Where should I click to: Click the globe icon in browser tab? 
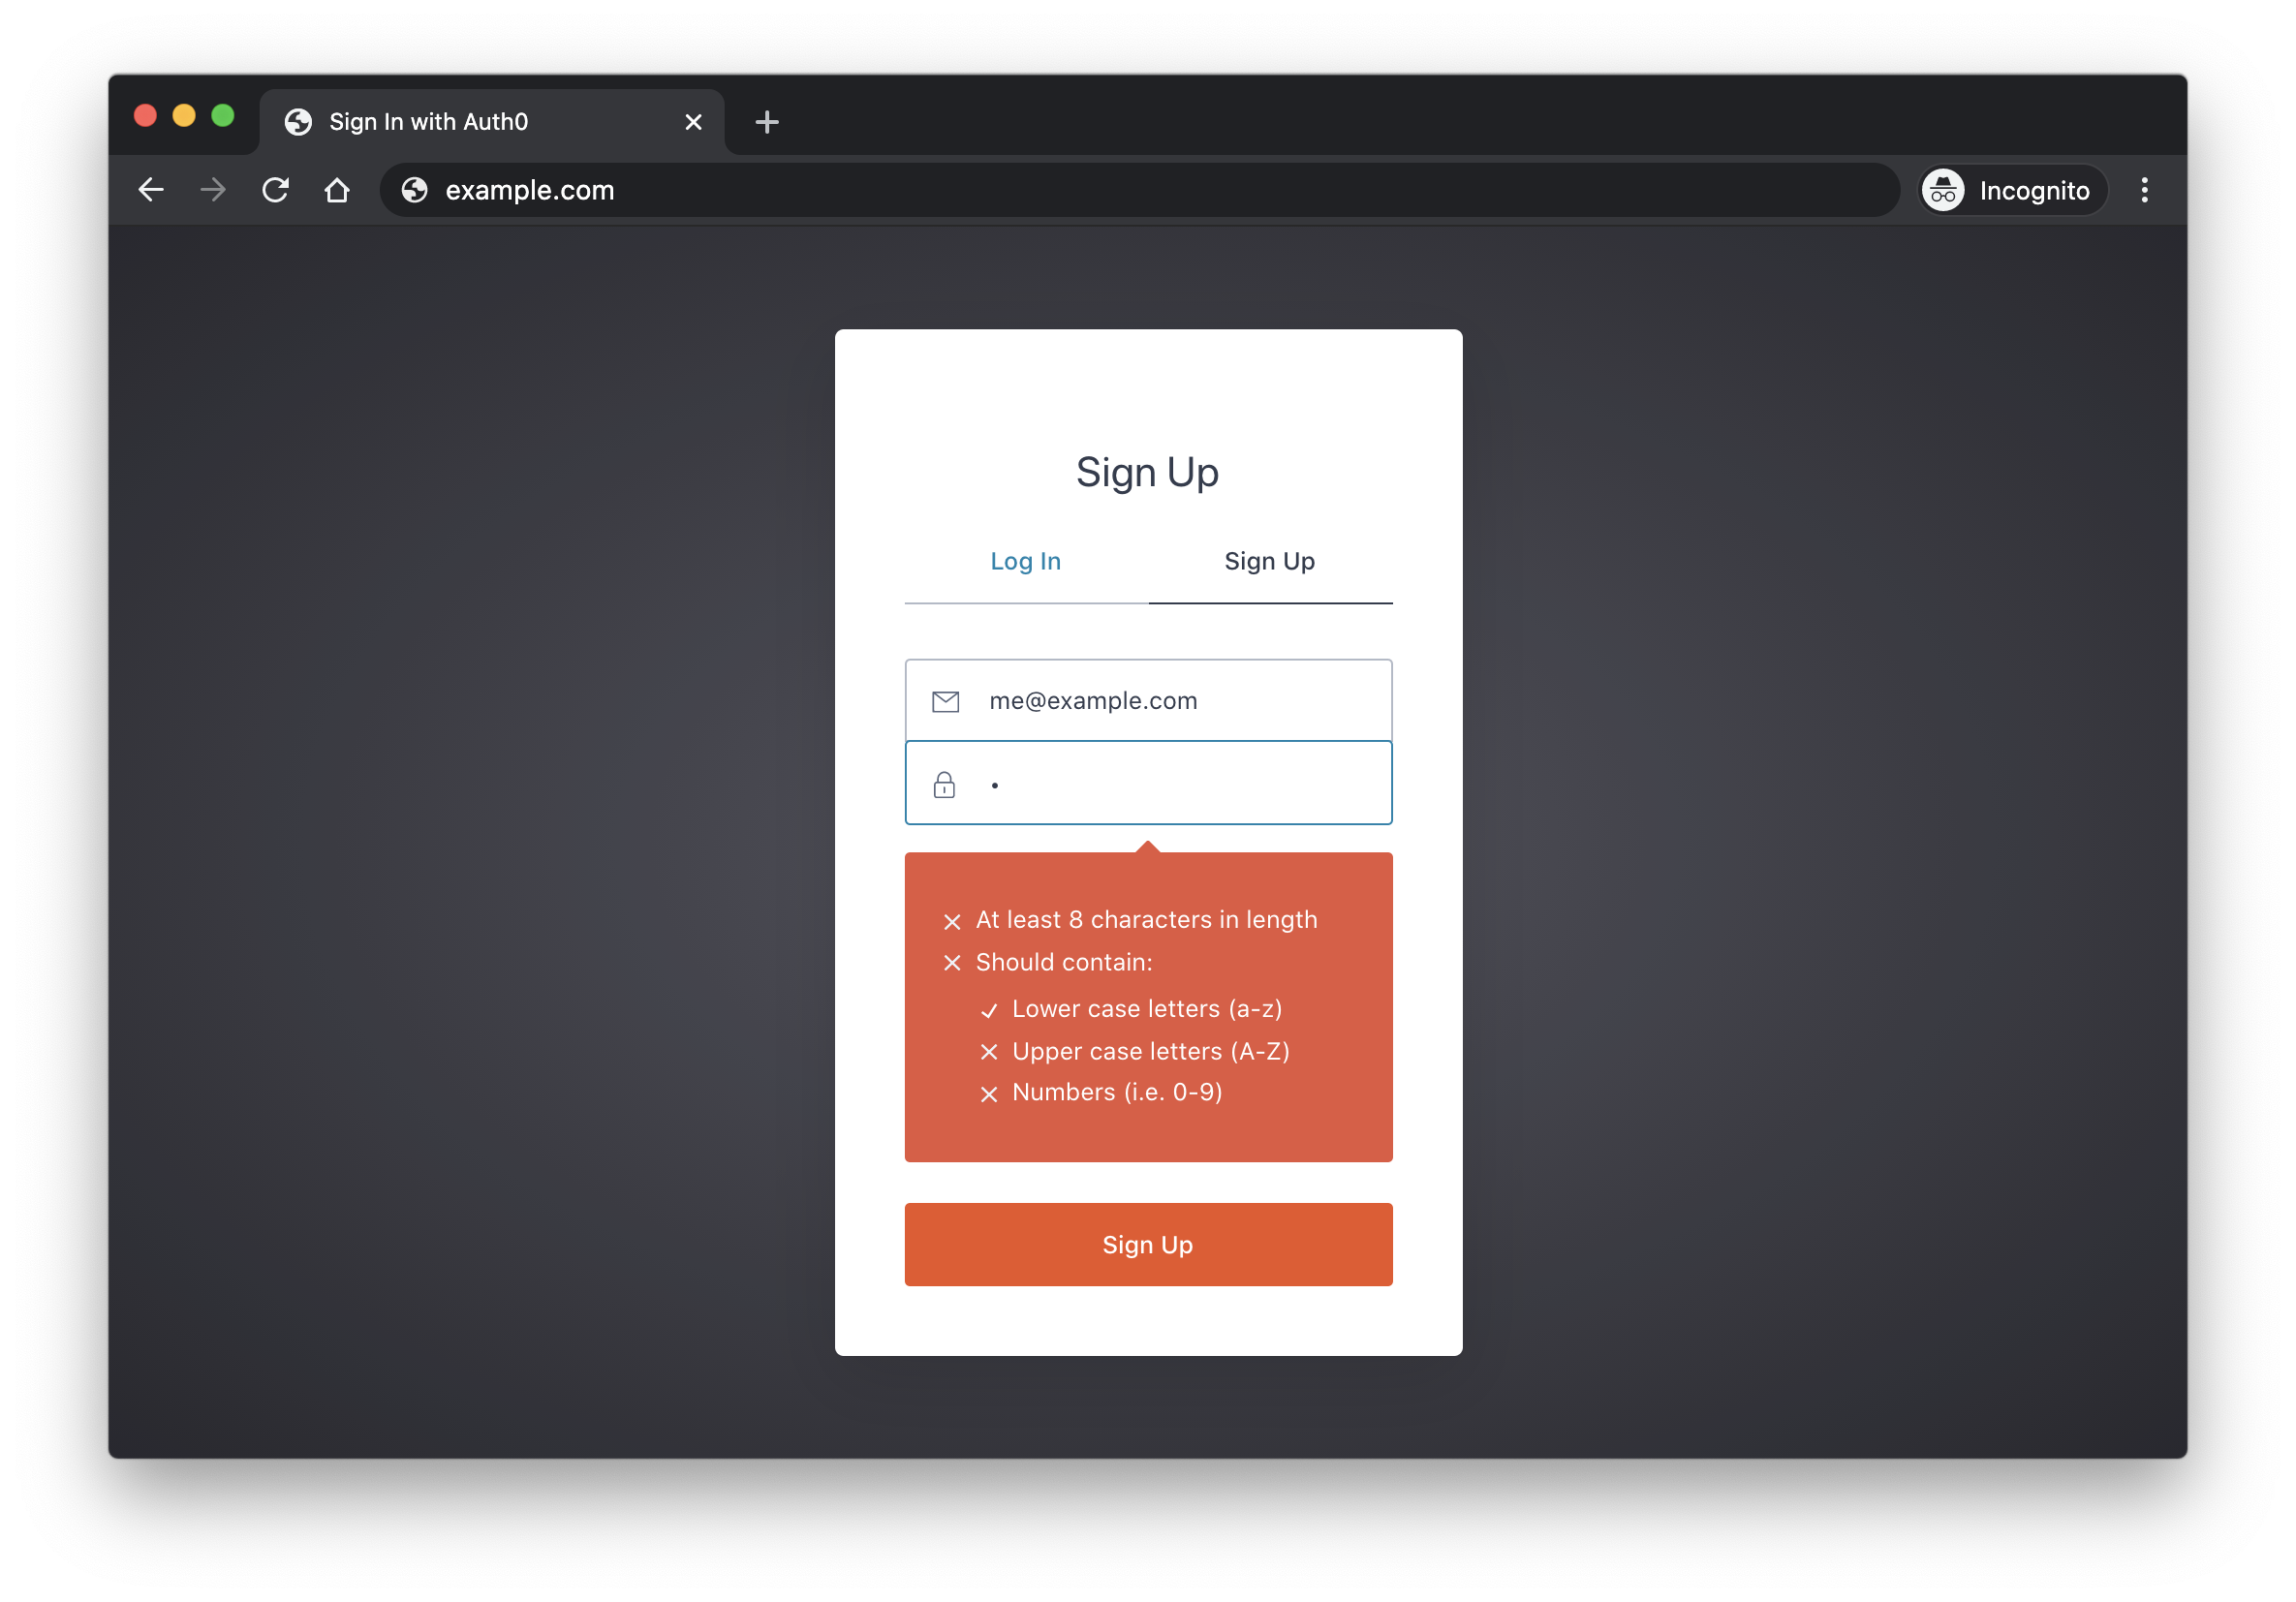click(294, 120)
